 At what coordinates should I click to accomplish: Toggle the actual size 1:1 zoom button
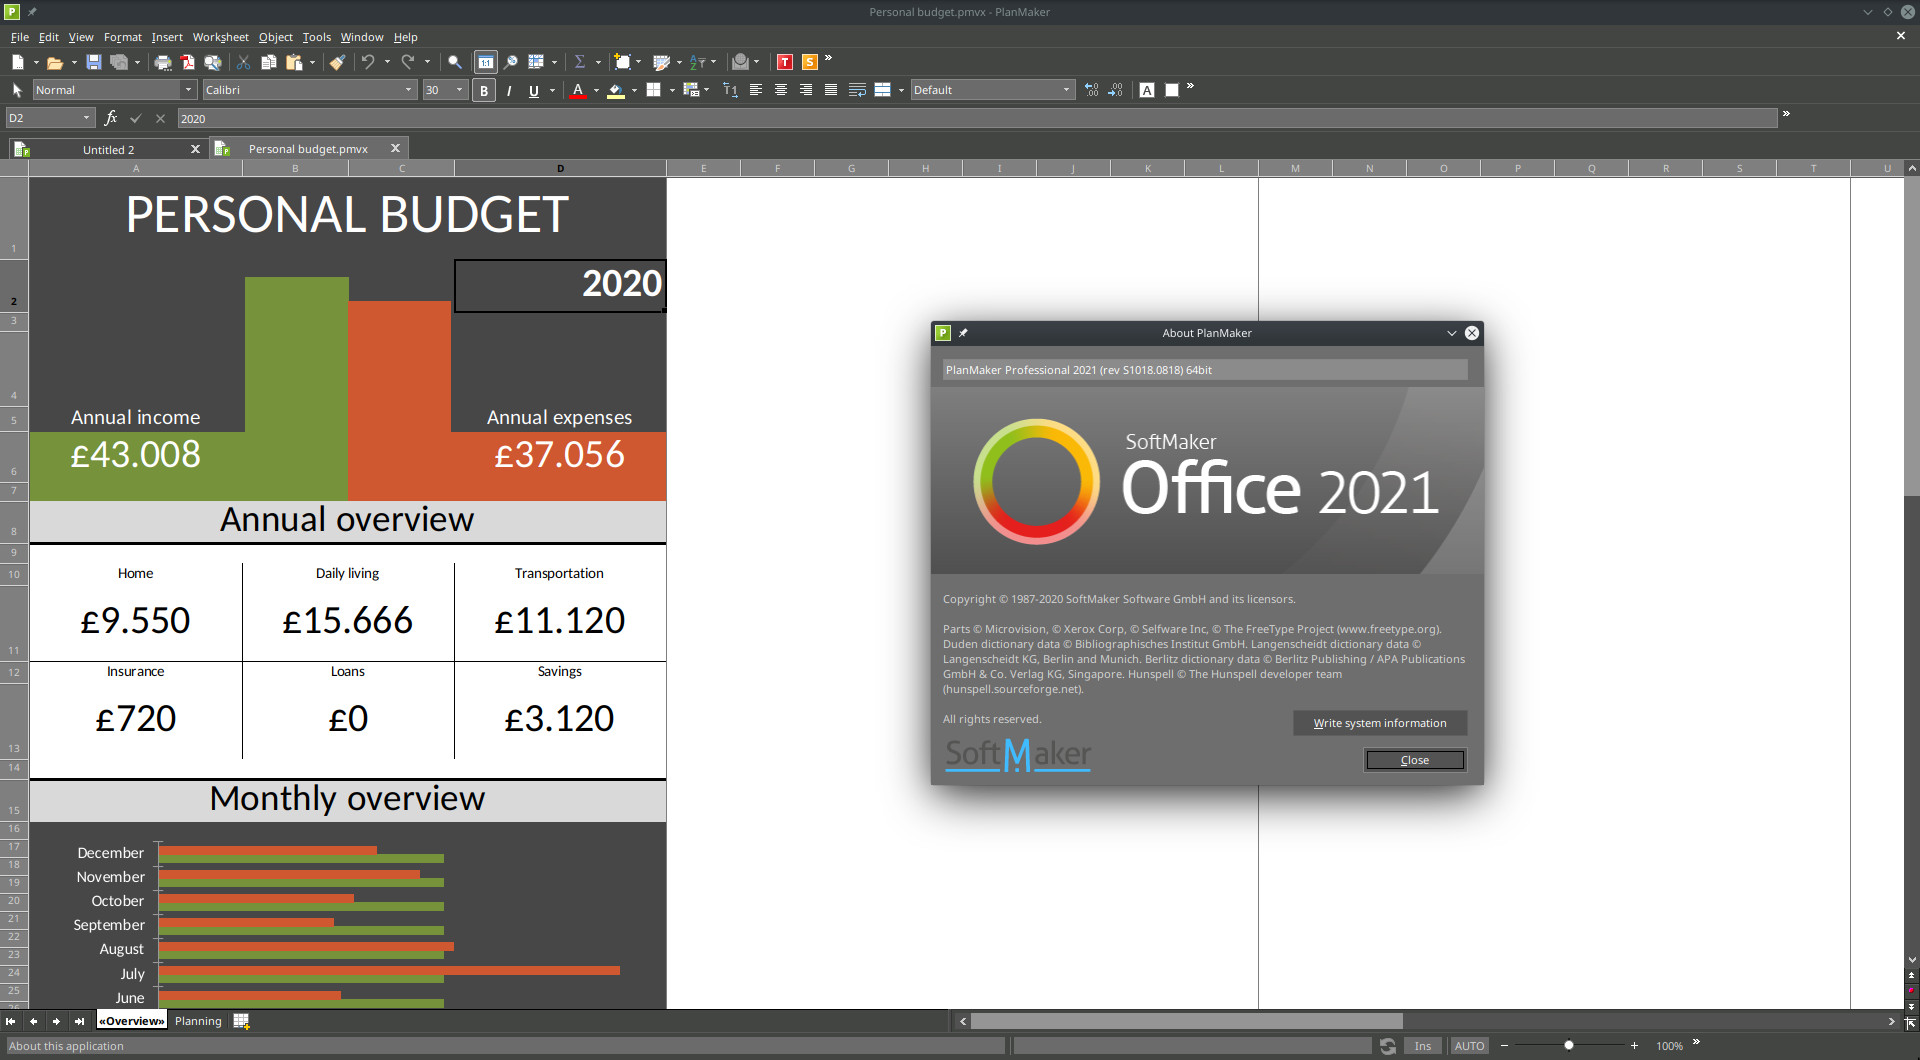click(485, 62)
